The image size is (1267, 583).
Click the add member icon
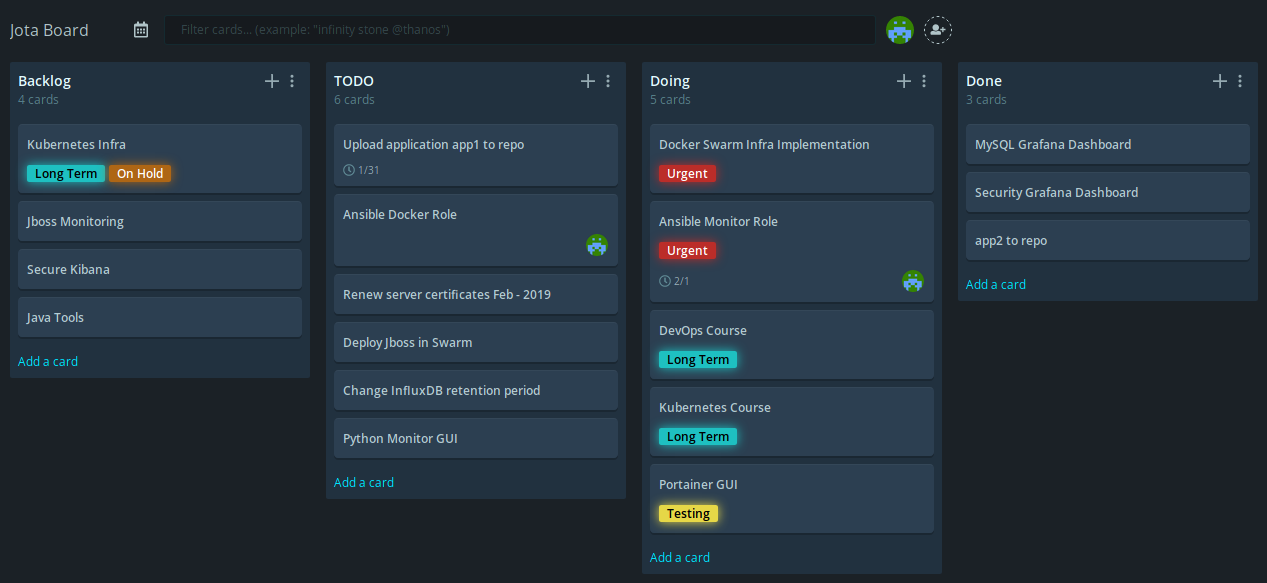937,30
